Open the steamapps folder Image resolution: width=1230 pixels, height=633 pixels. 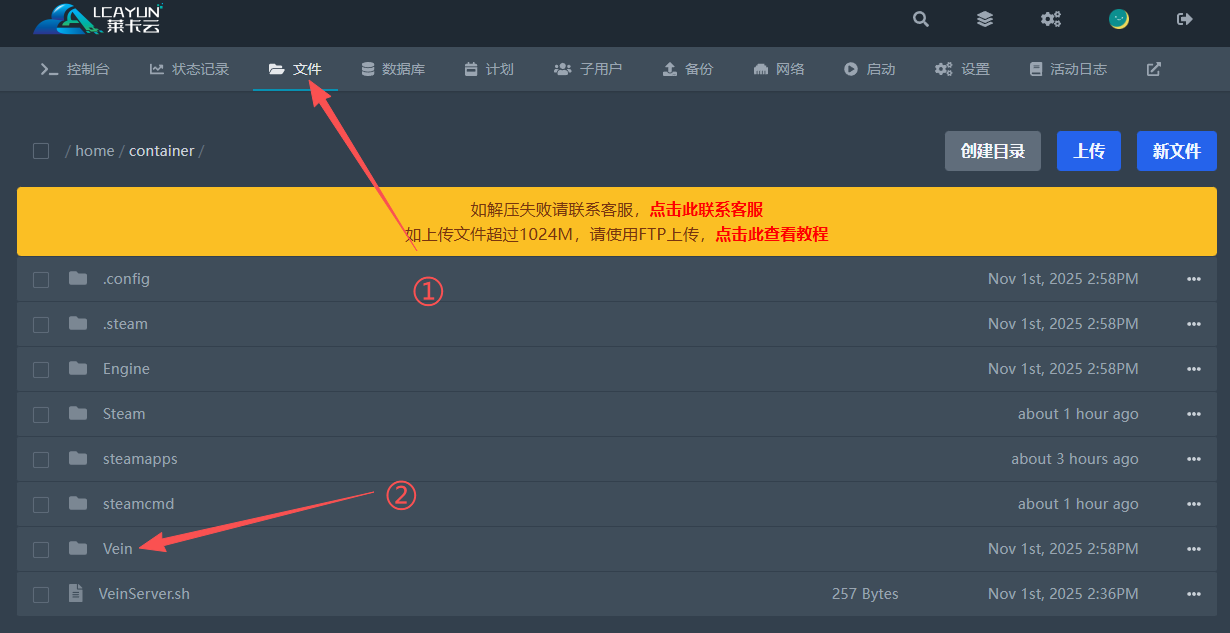click(140, 459)
